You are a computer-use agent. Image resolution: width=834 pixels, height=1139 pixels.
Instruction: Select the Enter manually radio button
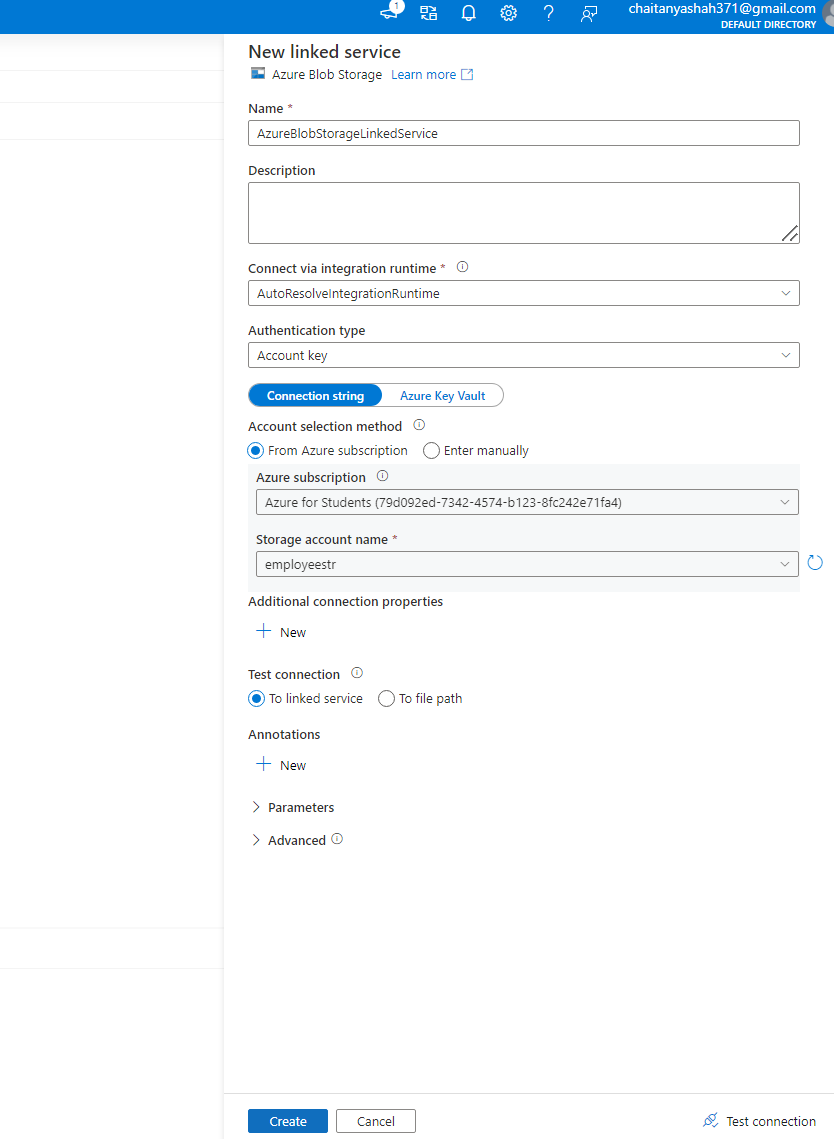tap(430, 450)
